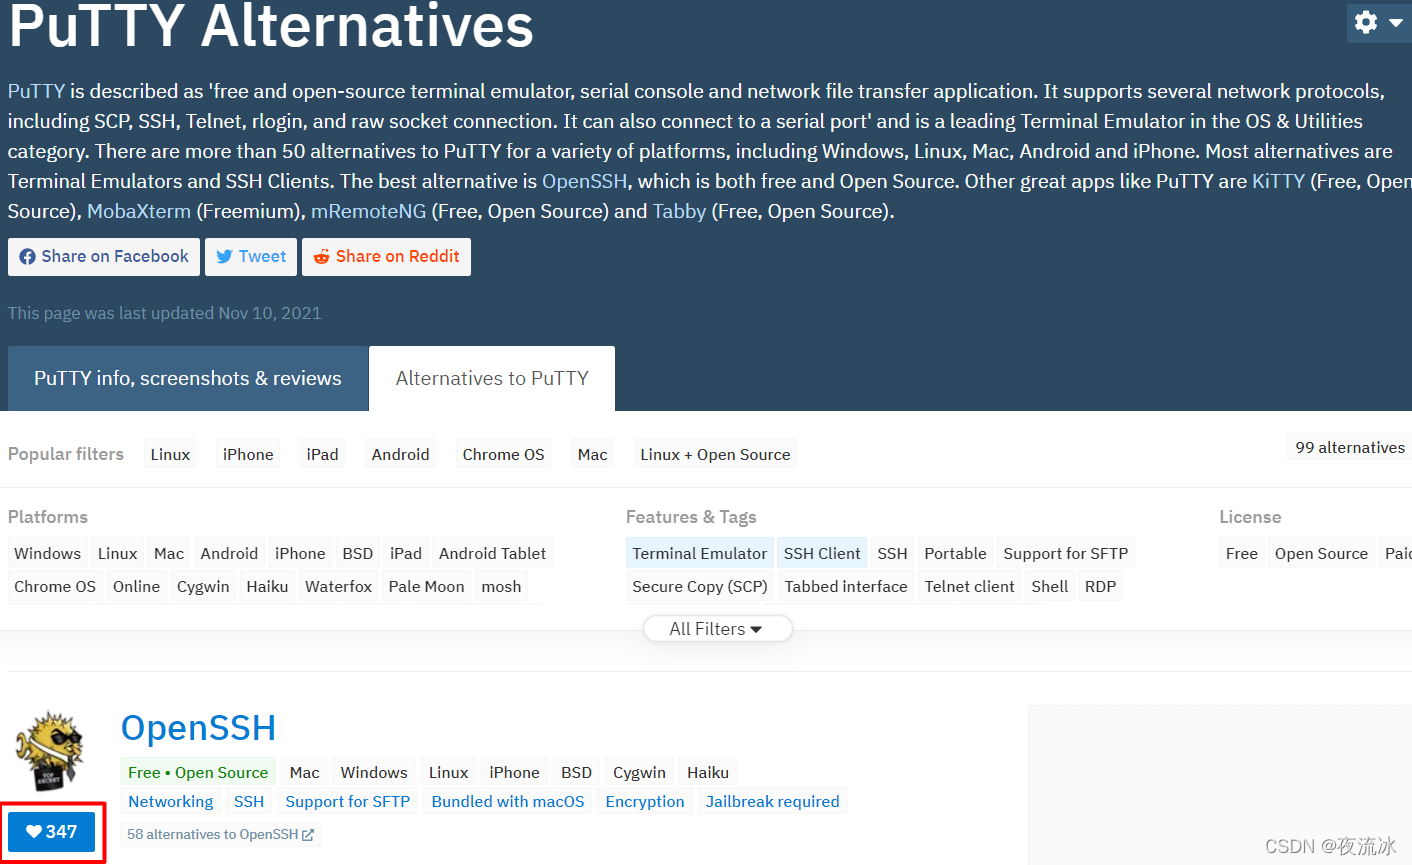Screen dimensions: 1412x865
Task: Toggle the Terminal Emulator feature tag
Action: pyautogui.click(x=699, y=553)
